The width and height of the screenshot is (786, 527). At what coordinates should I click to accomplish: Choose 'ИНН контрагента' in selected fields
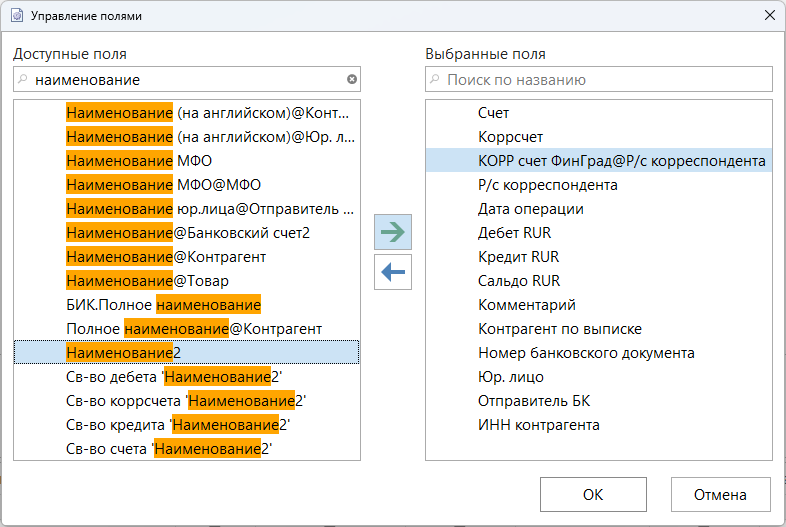click(x=538, y=425)
